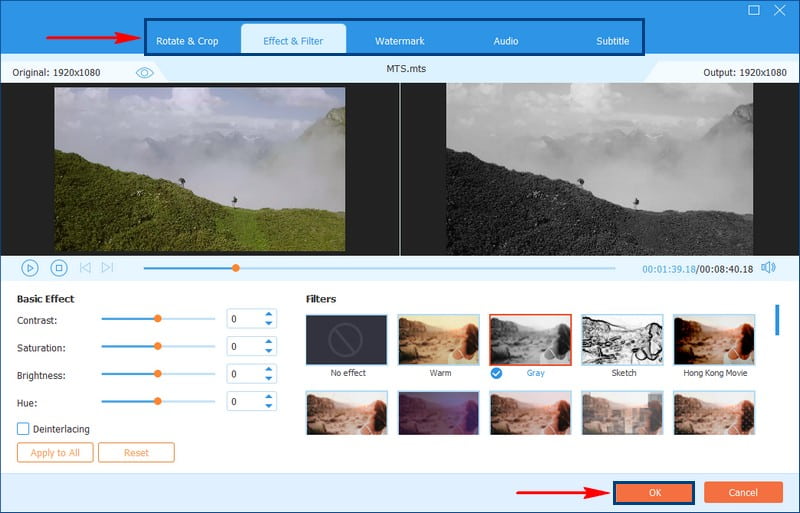Select the Effect & Filter tab

[x=293, y=40]
